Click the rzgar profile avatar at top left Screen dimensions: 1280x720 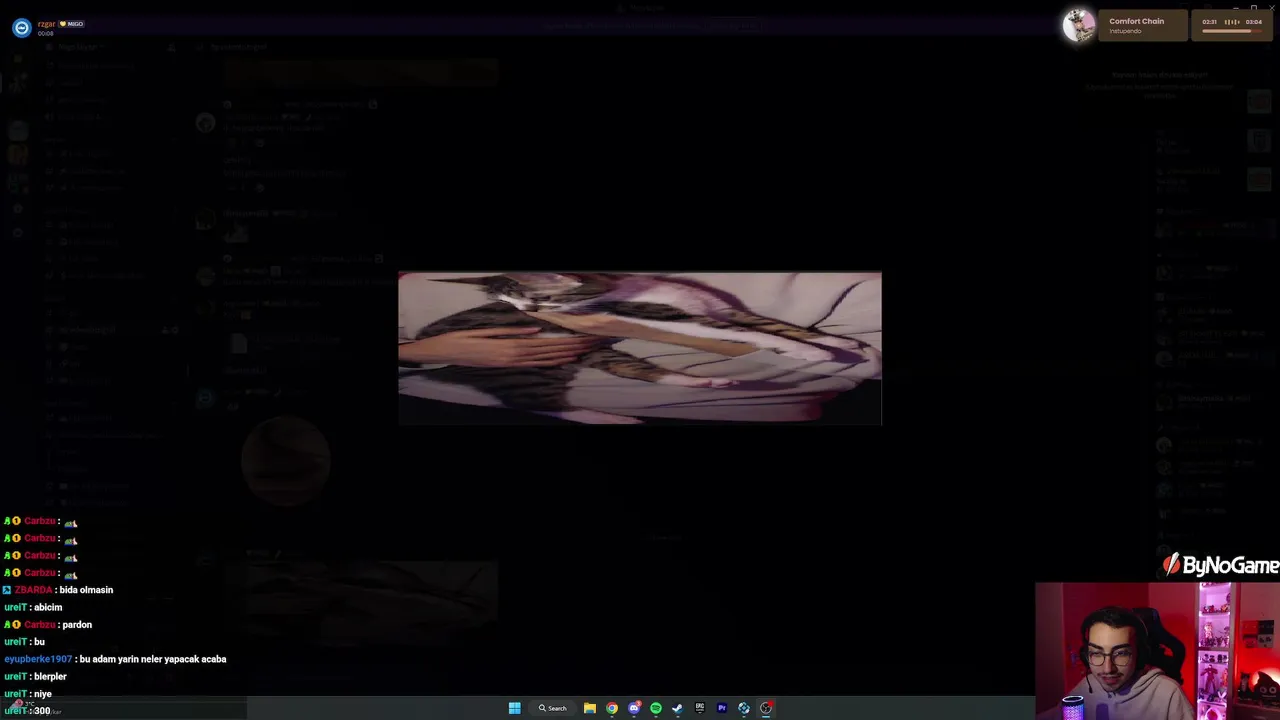click(x=21, y=28)
